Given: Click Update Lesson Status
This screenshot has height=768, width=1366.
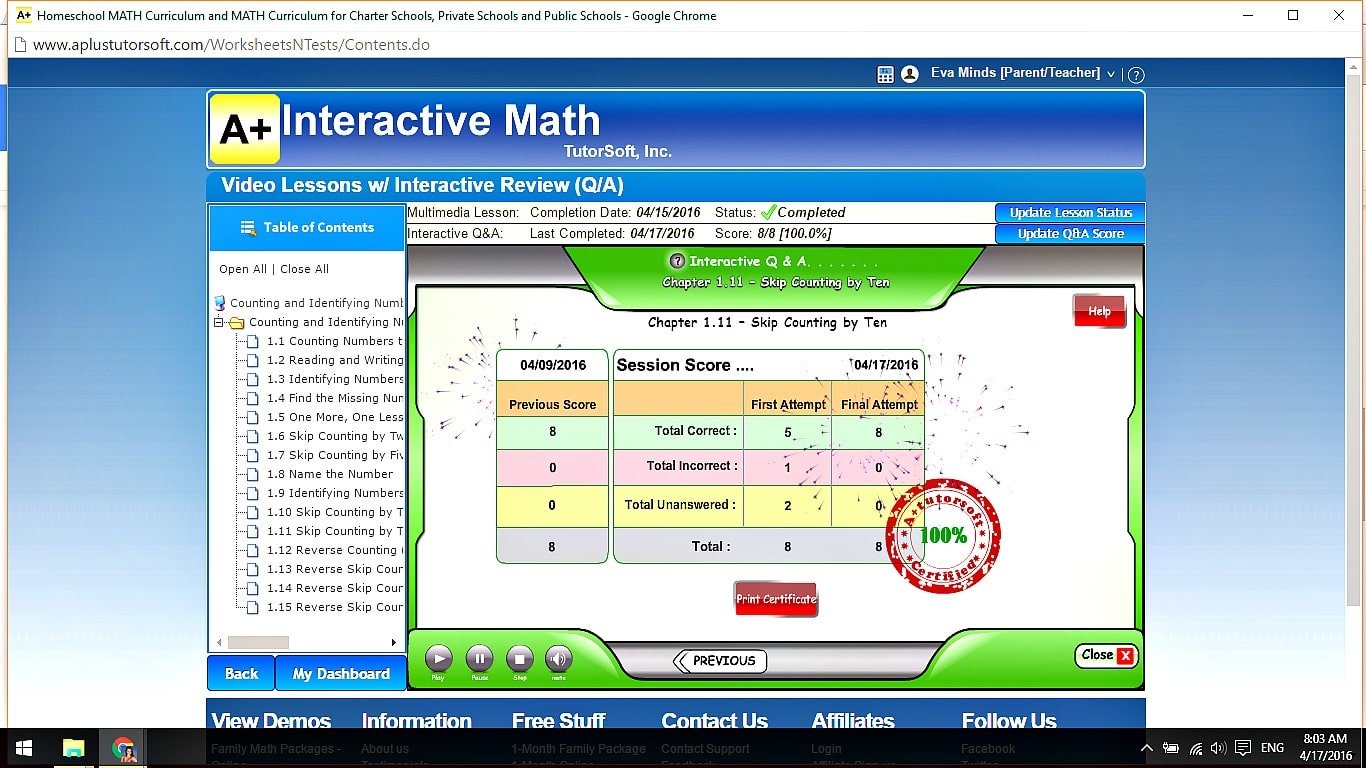Looking at the screenshot, I should coord(1070,212).
